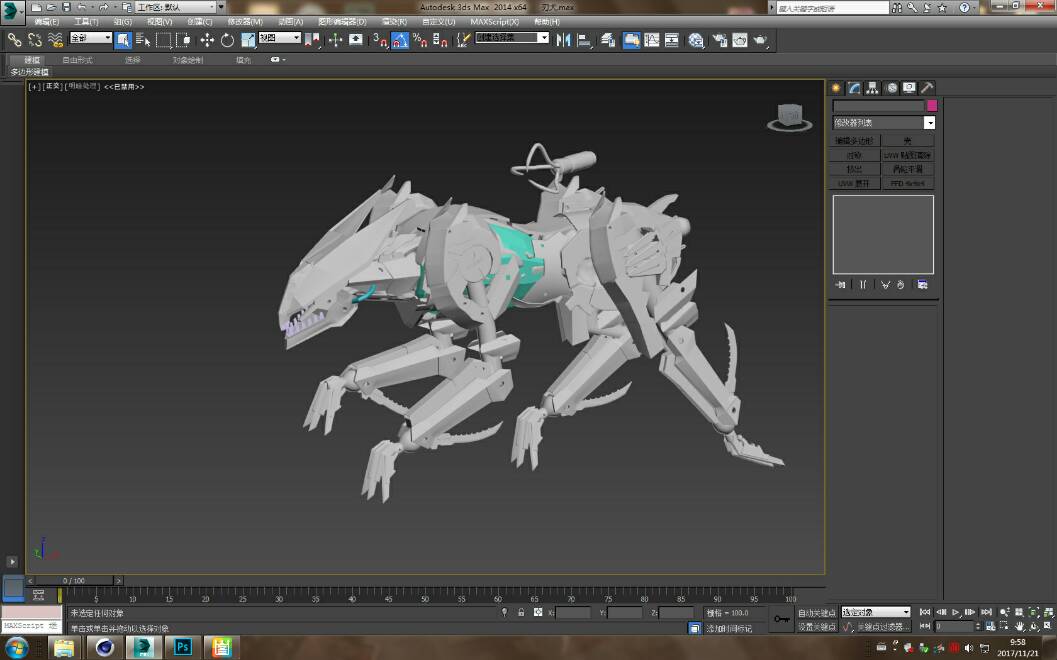Open the Hierarchy command panel tab
The height and width of the screenshot is (660, 1057).
tap(873, 88)
